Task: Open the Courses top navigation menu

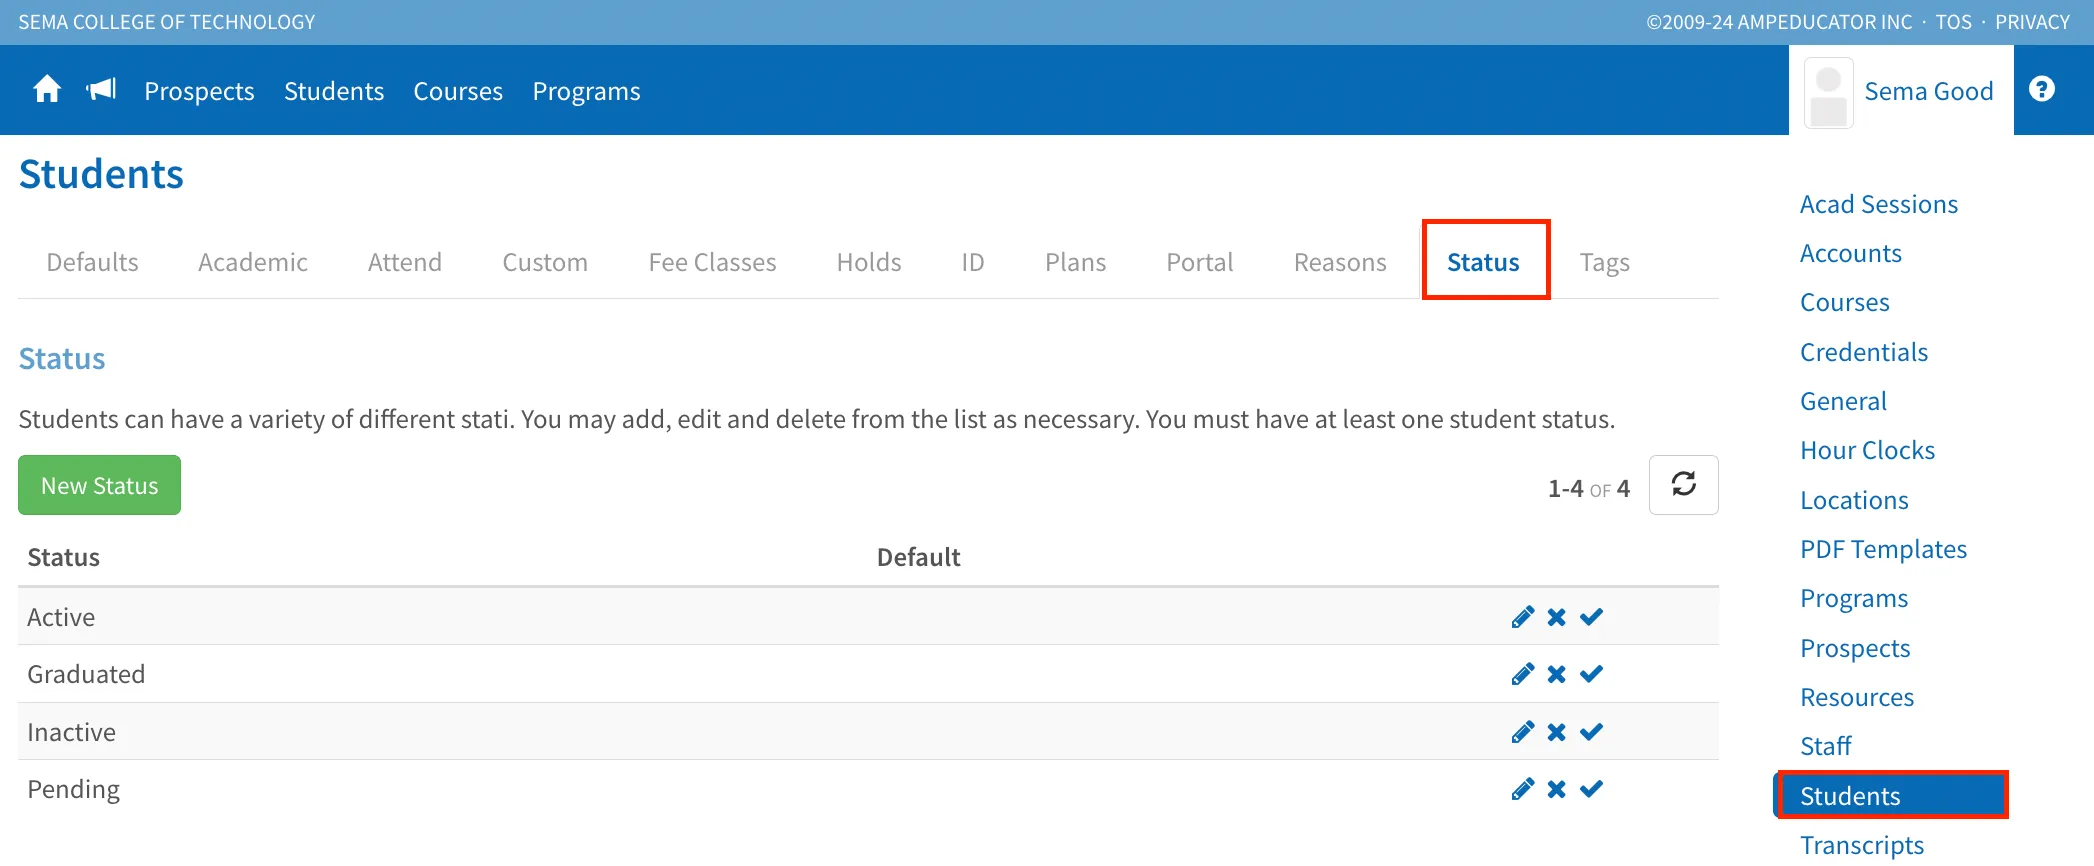Action: pos(458,91)
